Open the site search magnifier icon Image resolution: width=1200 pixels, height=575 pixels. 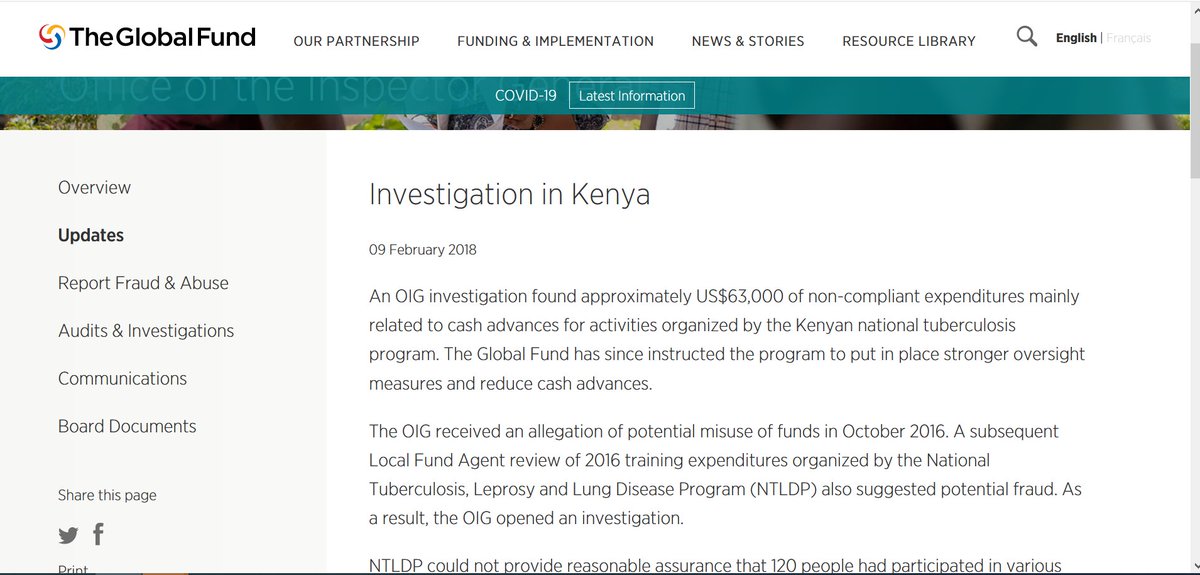click(1026, 38)
